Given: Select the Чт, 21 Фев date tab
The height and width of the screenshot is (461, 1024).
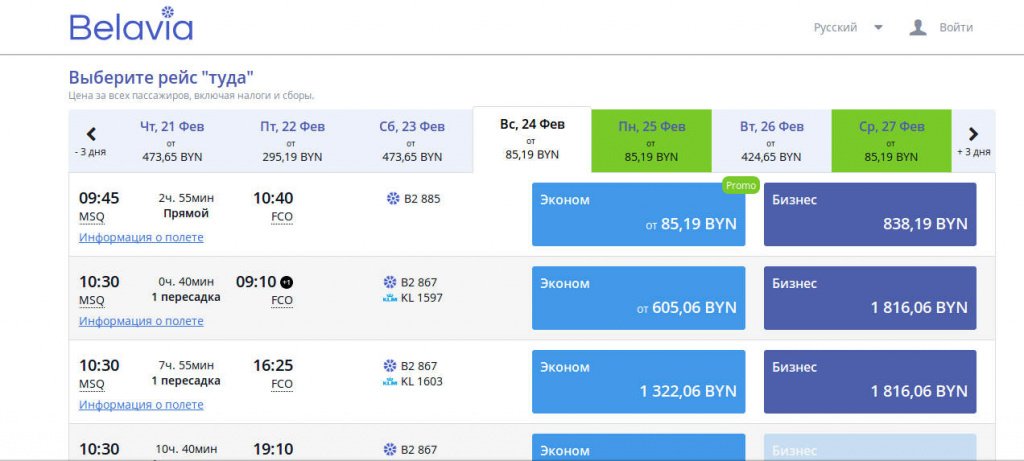Looking at the screenshot, I should tap(172, 141).
